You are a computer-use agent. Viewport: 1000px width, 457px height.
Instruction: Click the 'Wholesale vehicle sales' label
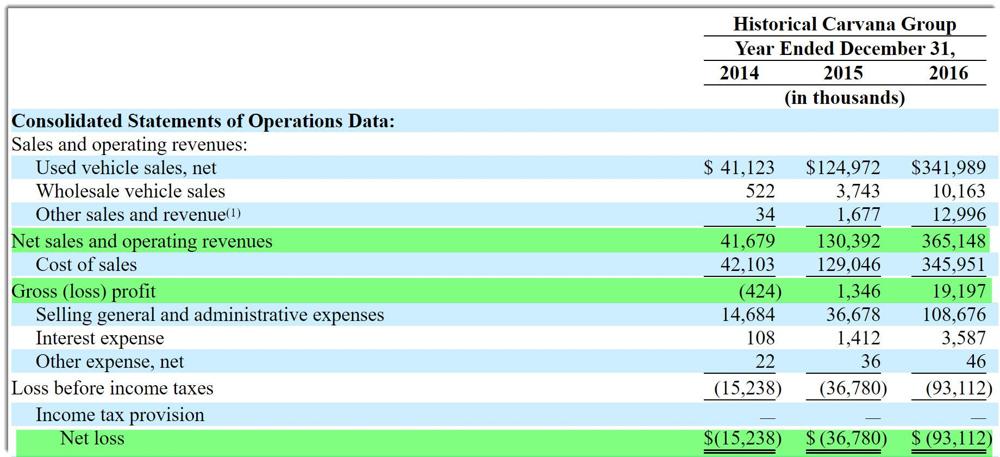coord(131,191)
